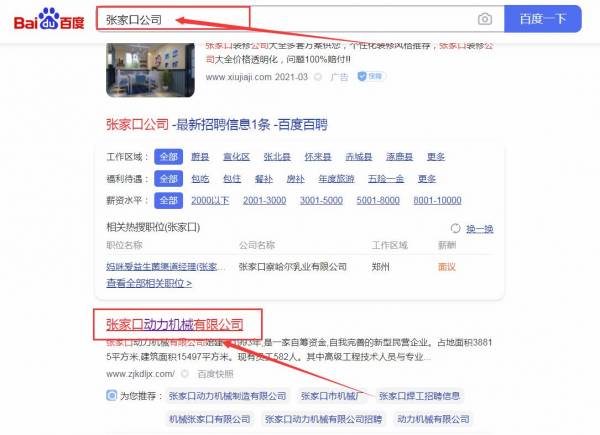
Task: Select 全部 in the 薪资水平 filter
Action: point(169,199)
